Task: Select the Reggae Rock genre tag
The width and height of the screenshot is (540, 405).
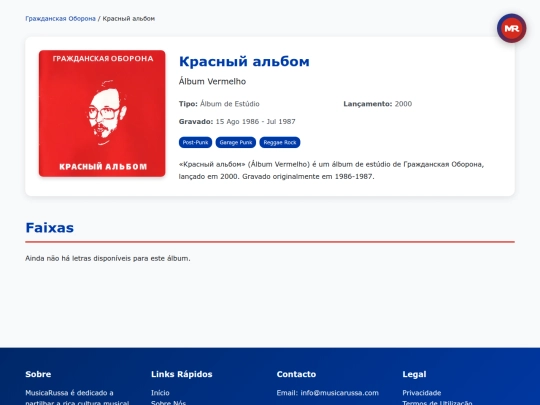Action: [280, 142]
